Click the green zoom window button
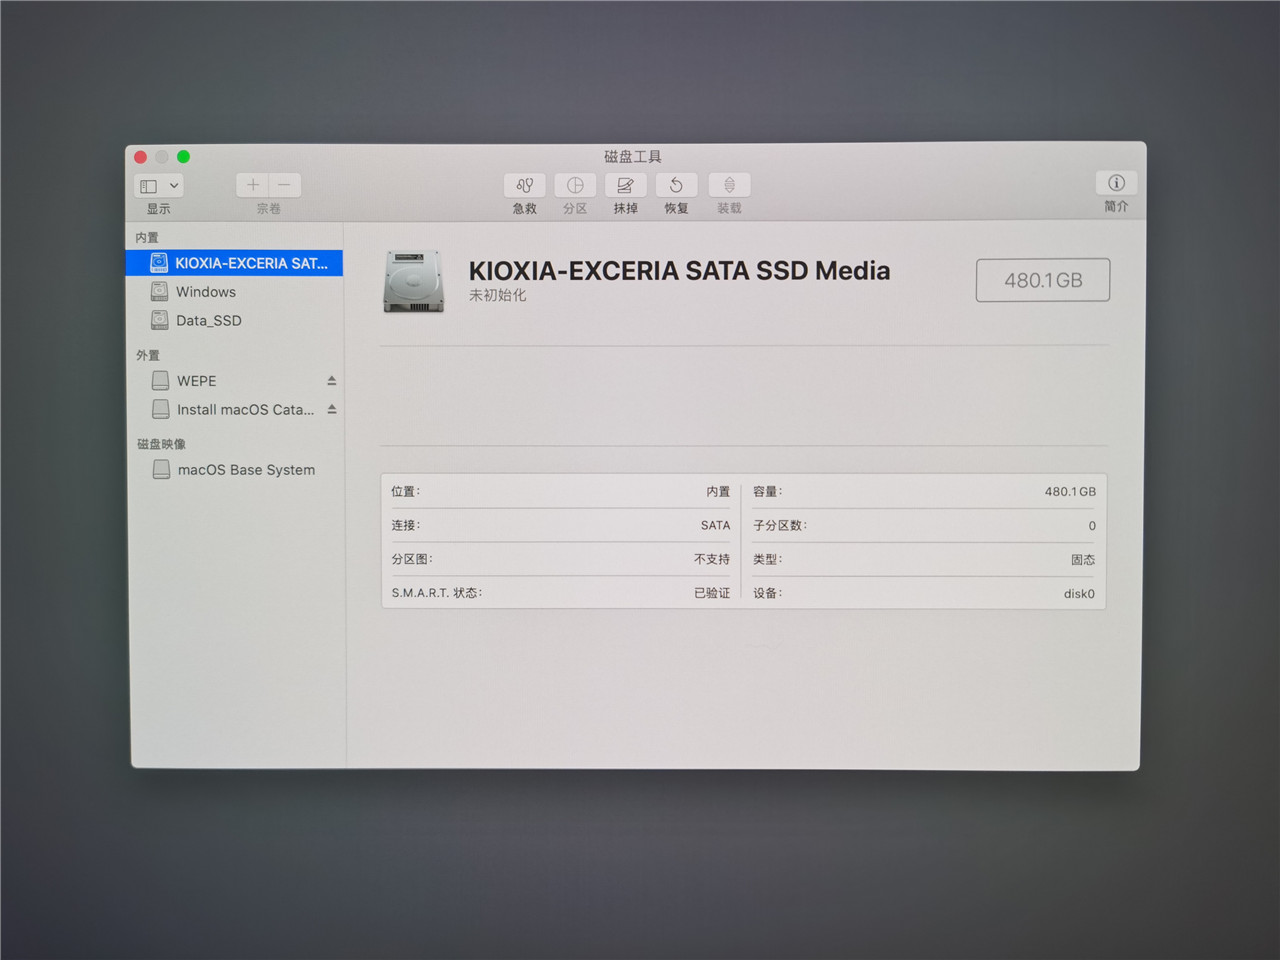 pyautogui.click(x=183, y=157)
